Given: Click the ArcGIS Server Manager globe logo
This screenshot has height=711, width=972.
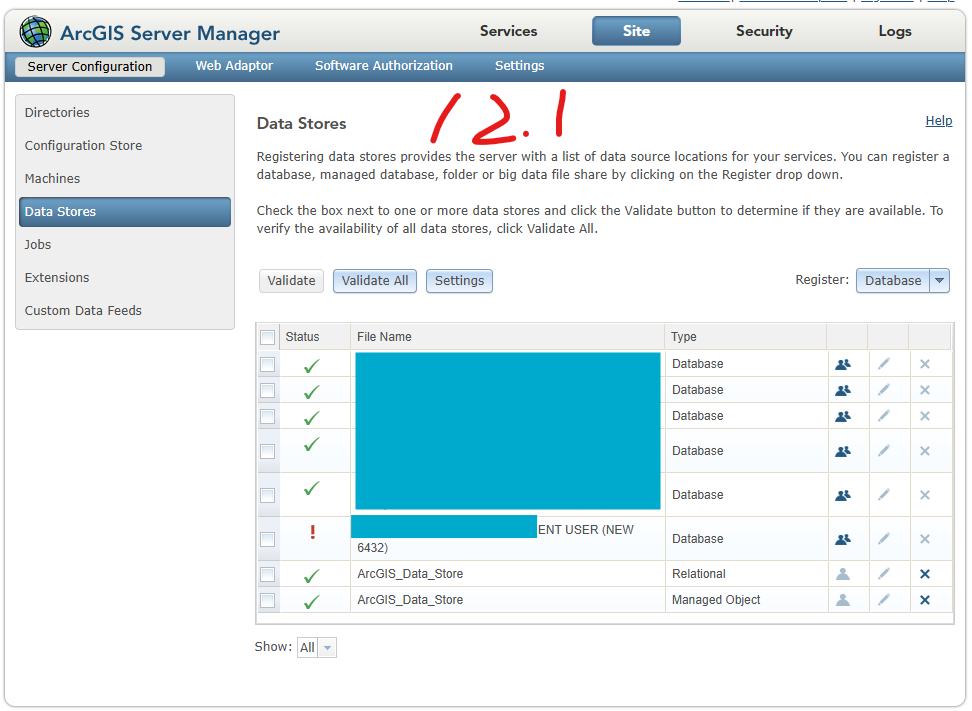Looking at the screenshot, I should click(x=35, y=32).
